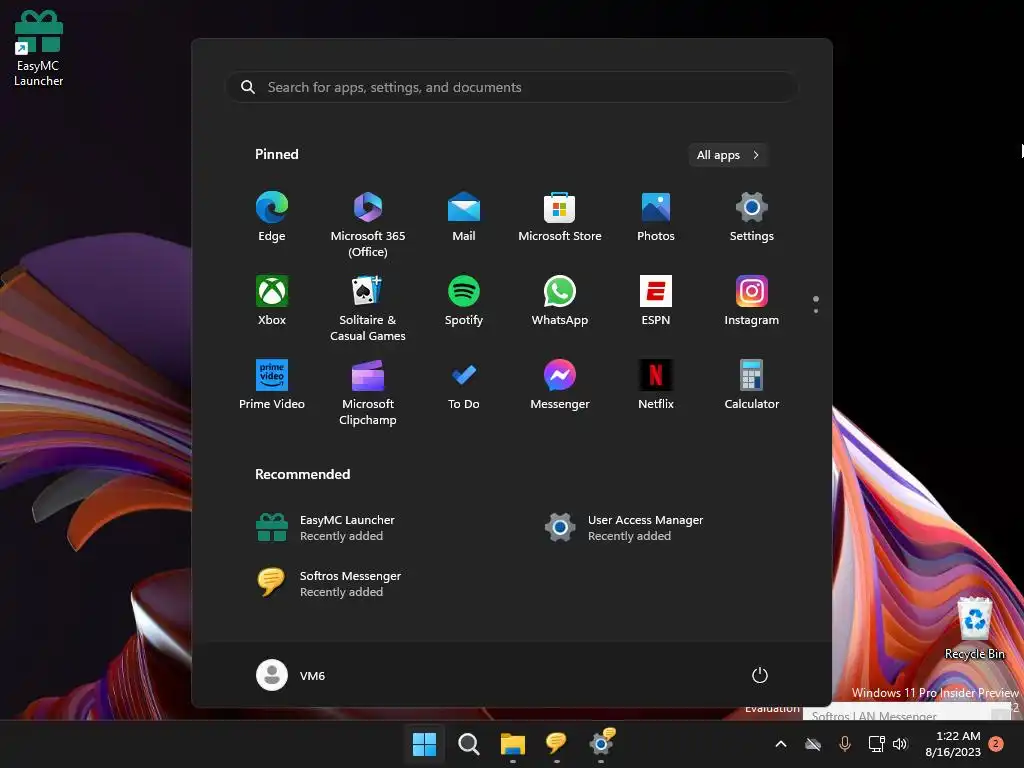Show hidden system tray icons

780,744
